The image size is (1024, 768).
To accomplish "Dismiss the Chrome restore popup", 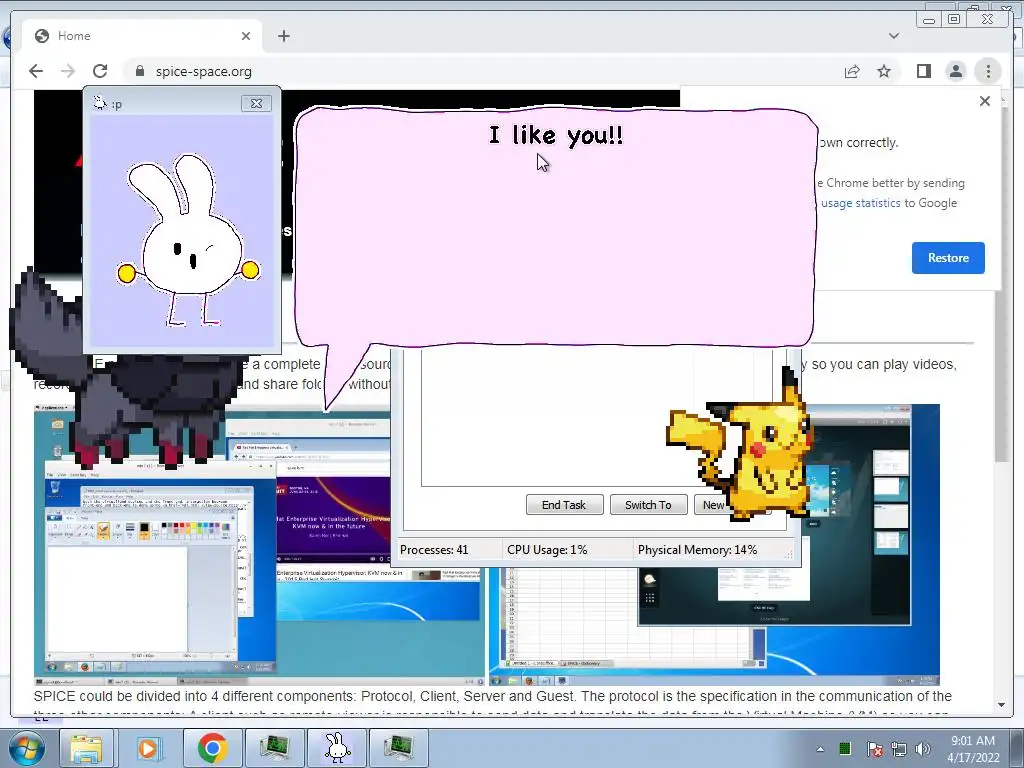I will coord(985,101).
